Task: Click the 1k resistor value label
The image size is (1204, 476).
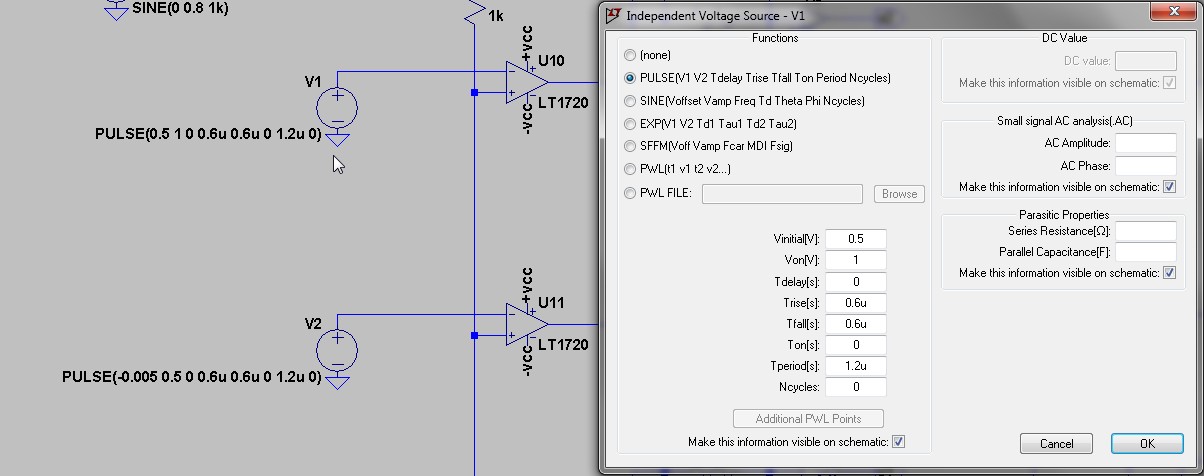Action: 496,16
